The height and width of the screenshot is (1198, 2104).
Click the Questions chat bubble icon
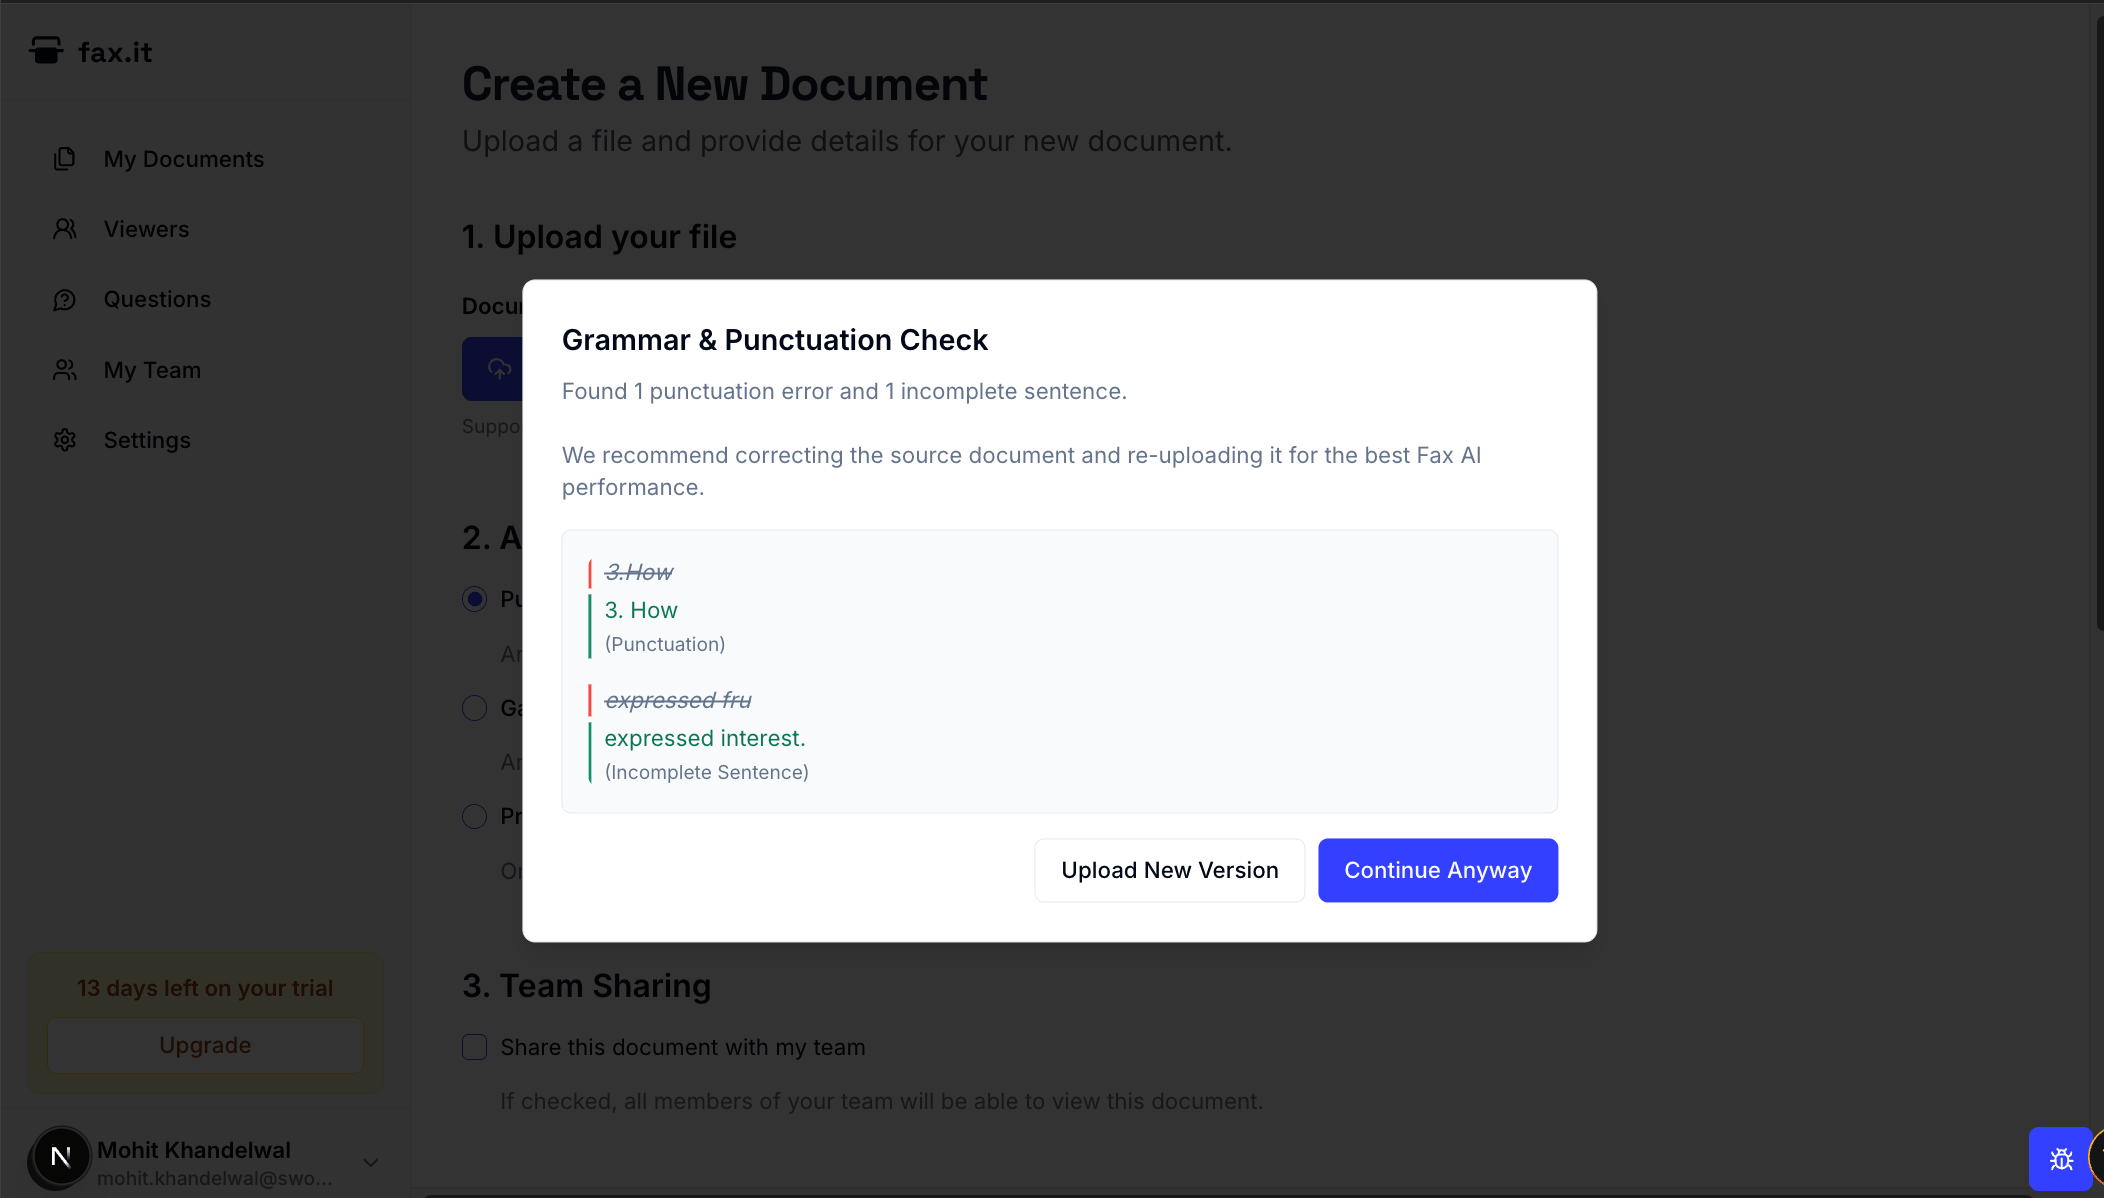(x=65, y=299)
